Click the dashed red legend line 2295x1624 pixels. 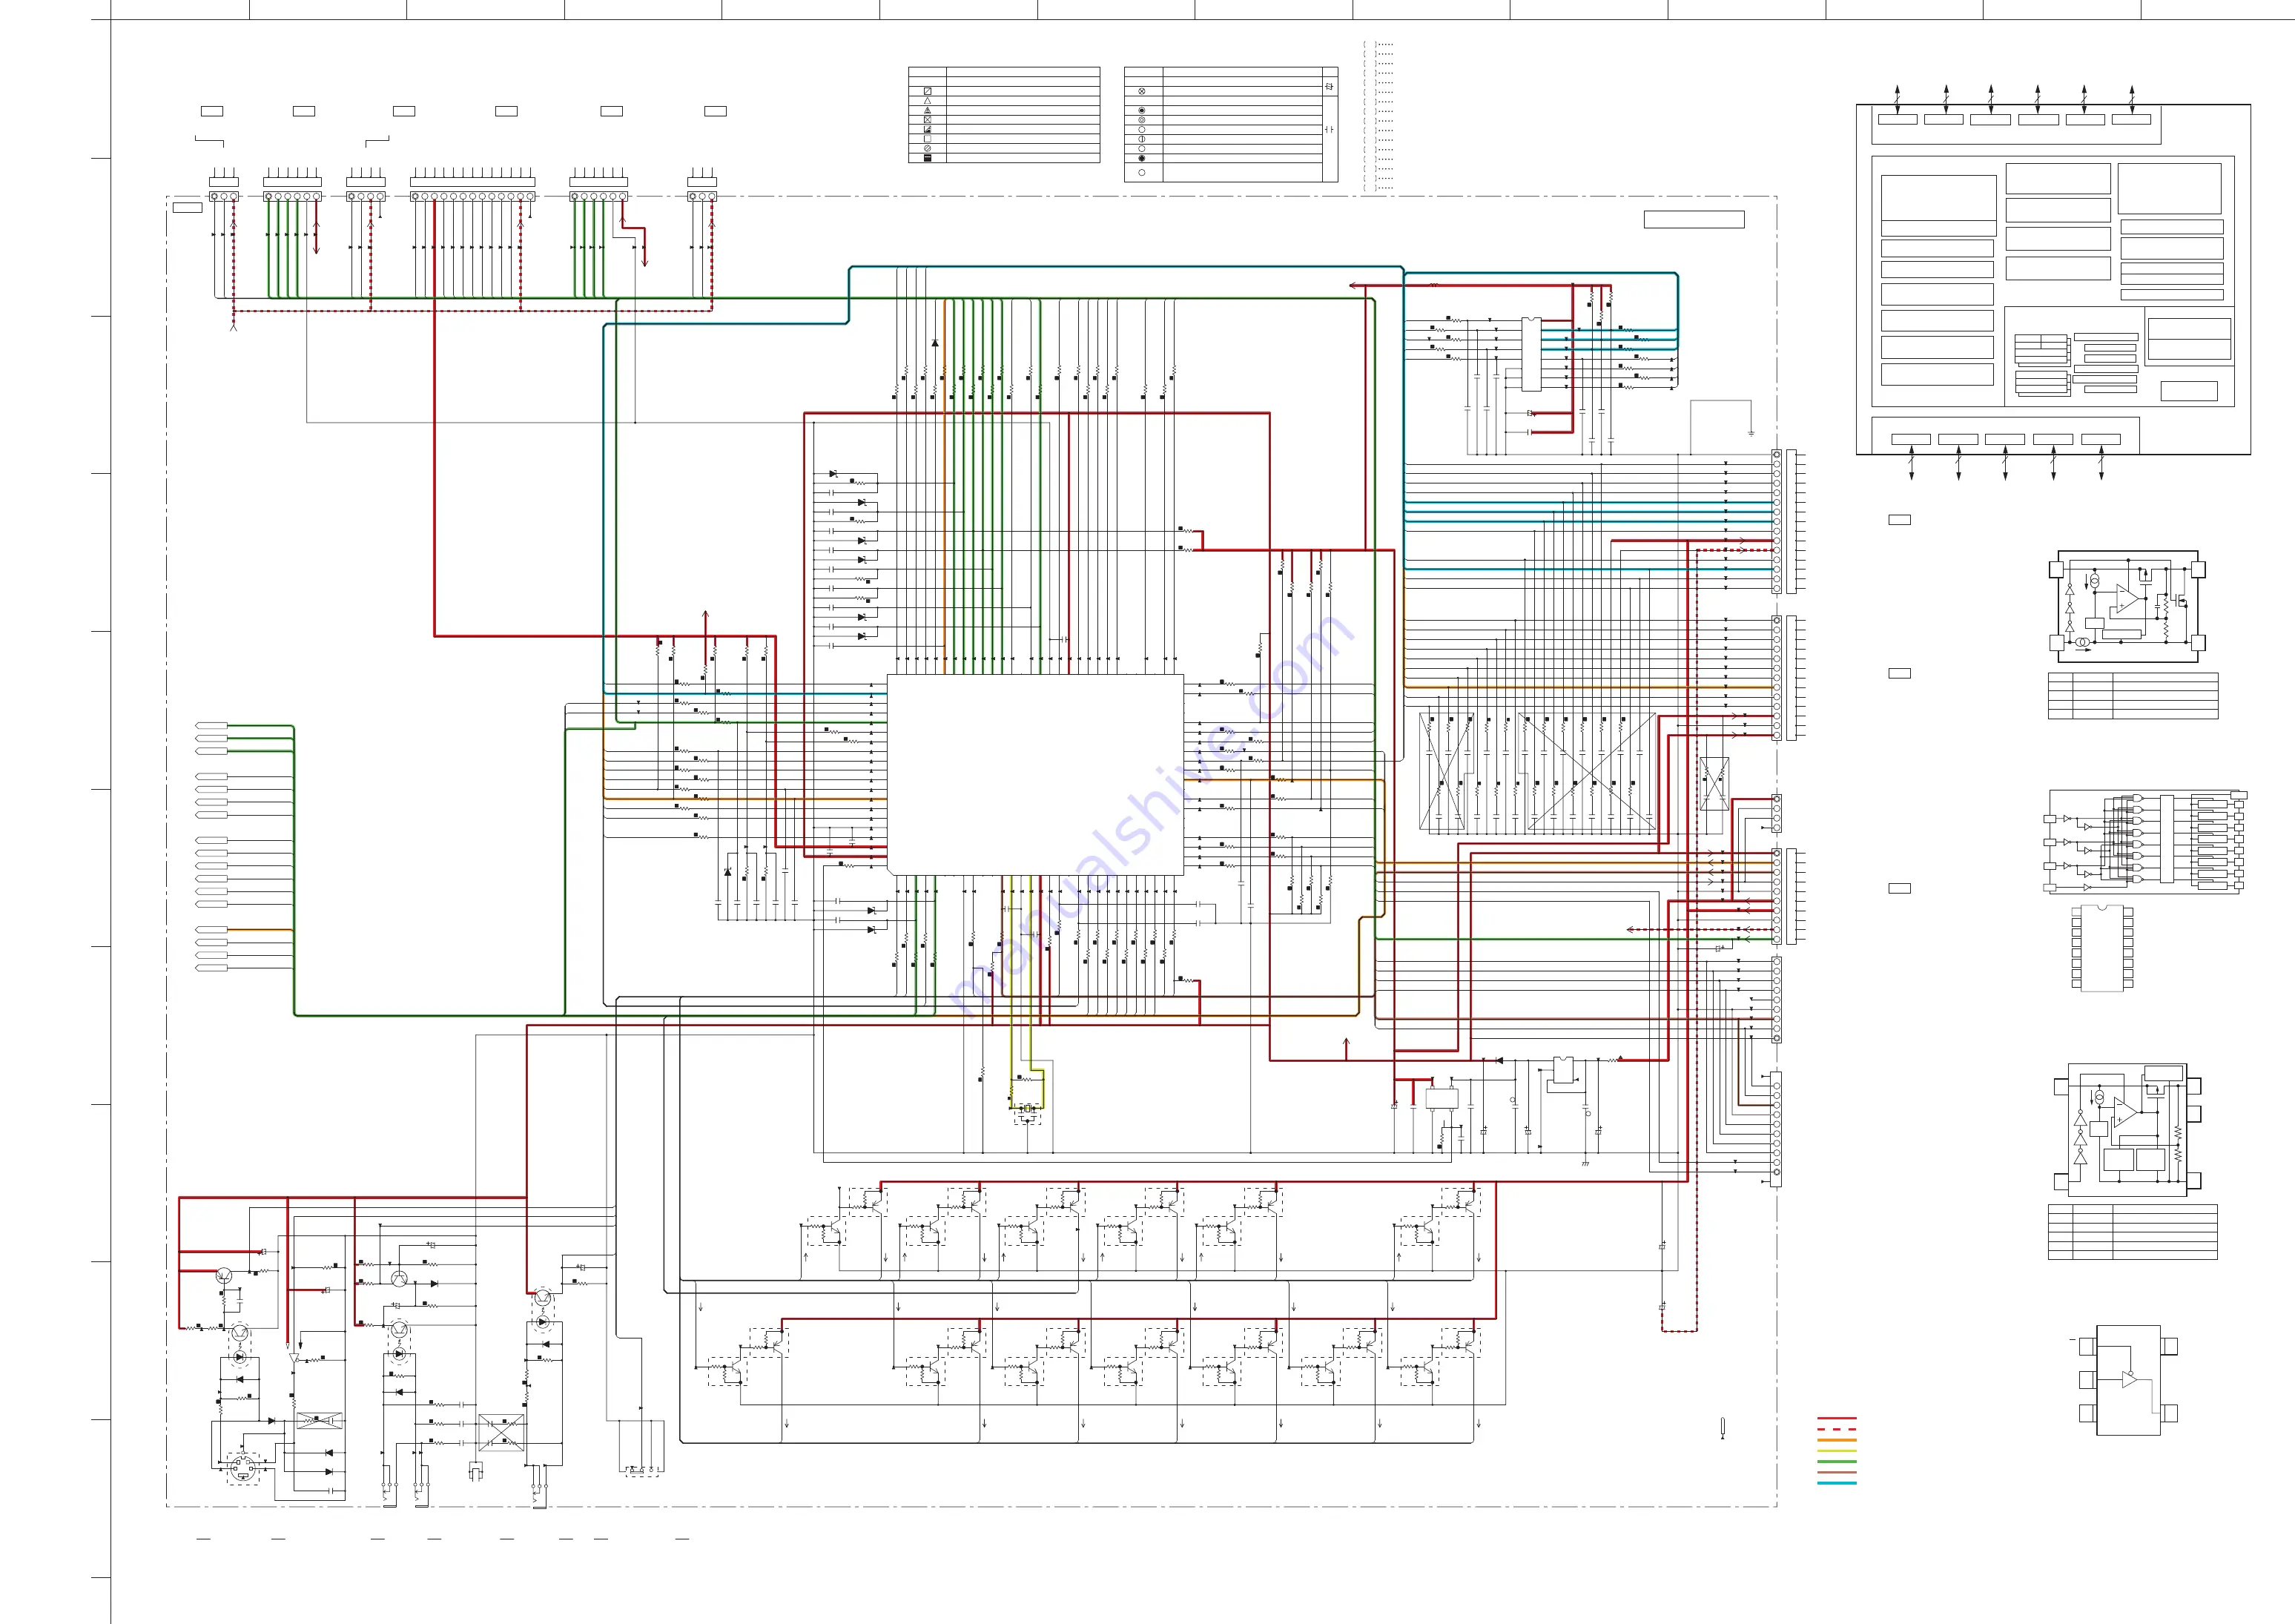point(1837,1429)
